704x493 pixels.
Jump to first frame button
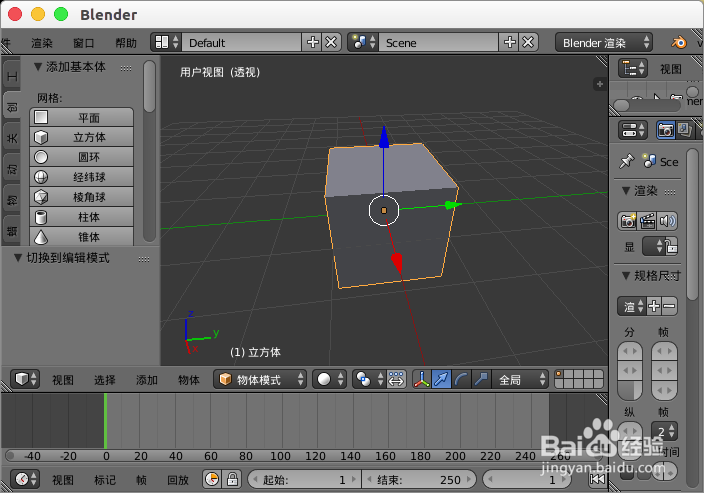point(597,480)
